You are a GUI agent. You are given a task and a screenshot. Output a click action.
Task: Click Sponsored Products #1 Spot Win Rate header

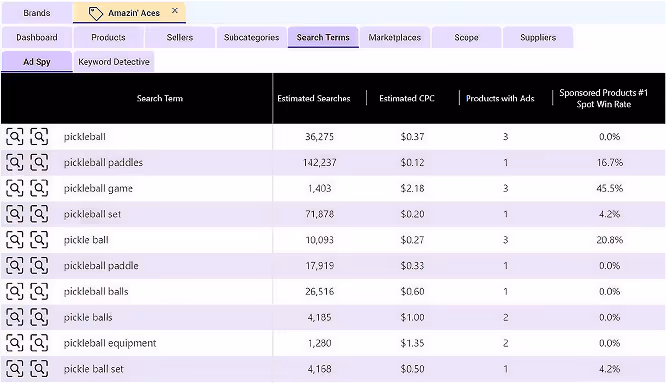tap(604, 99)
